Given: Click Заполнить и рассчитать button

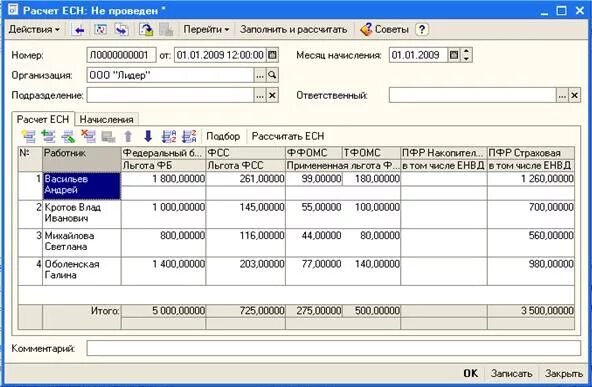Looking at the screenshot, I should click(293, 29).
